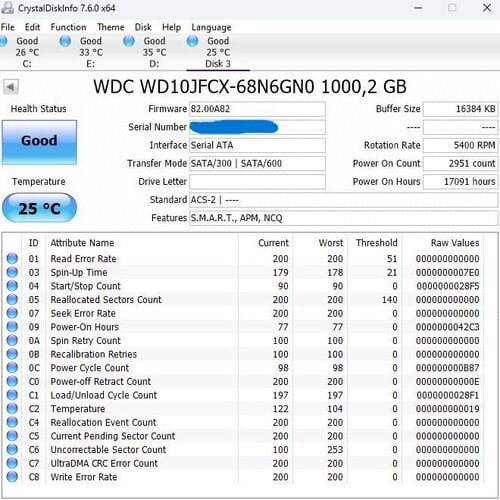Click status circle for Power-off Retract Count
The image size is (500, 500).
[12, 381]
